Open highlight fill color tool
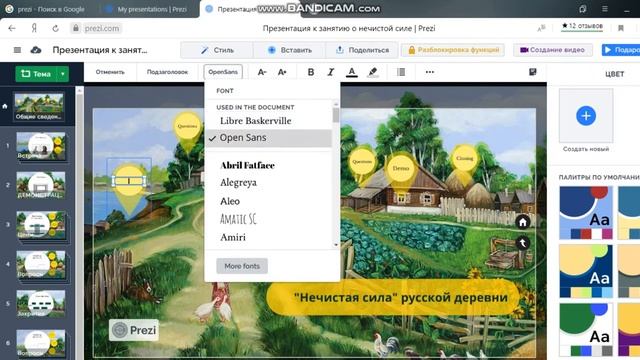 click(x=372, y=72)
